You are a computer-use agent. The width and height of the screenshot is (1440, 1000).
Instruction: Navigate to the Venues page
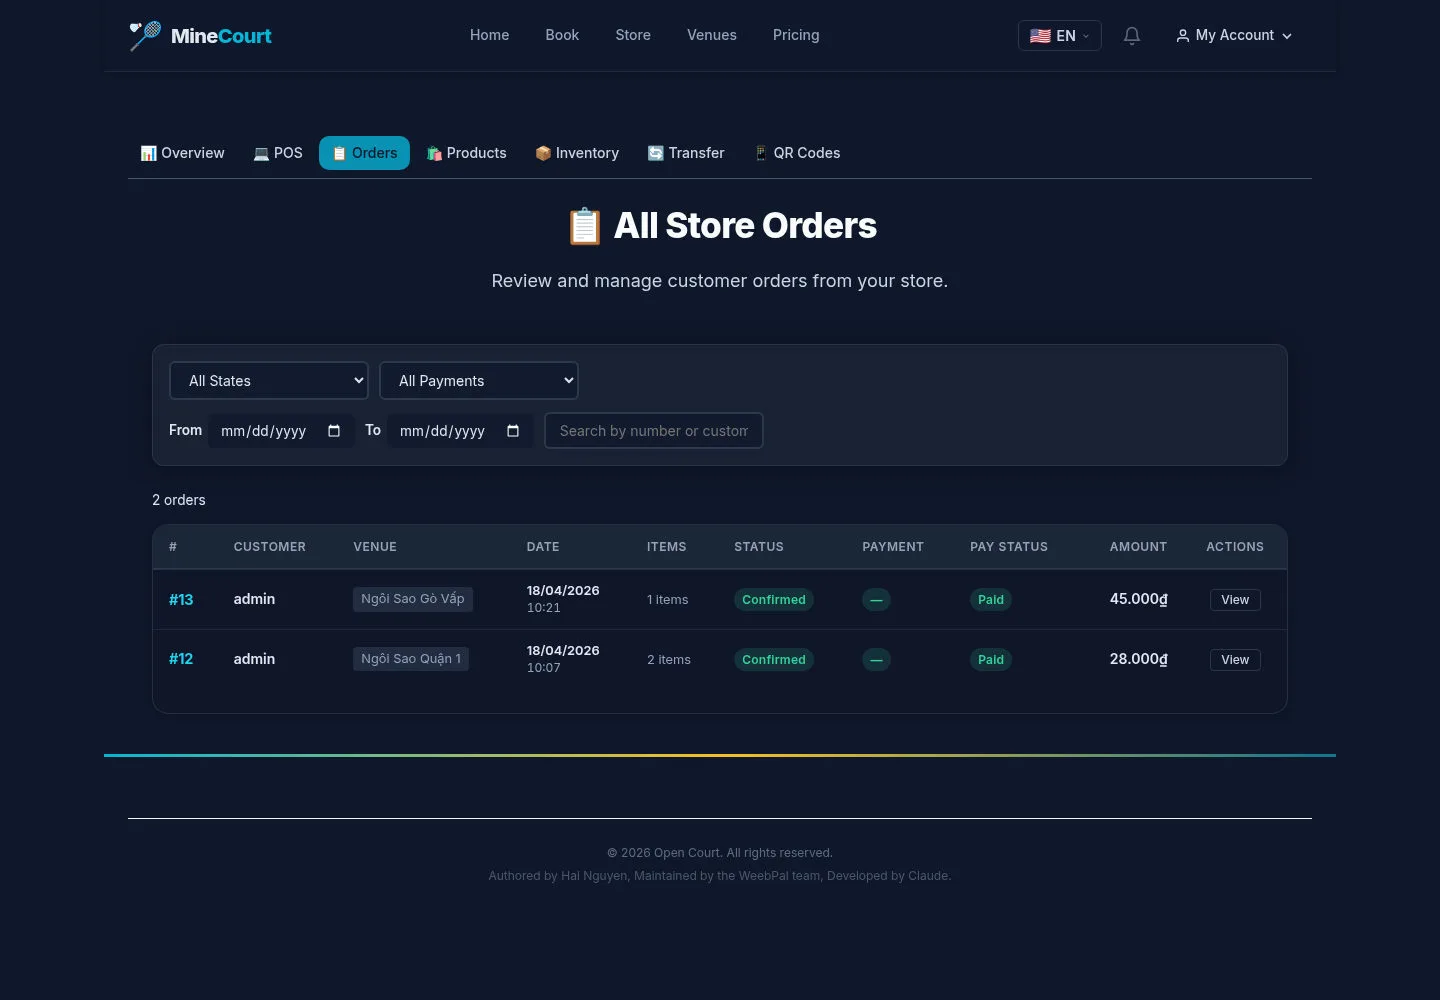point(712,35)
